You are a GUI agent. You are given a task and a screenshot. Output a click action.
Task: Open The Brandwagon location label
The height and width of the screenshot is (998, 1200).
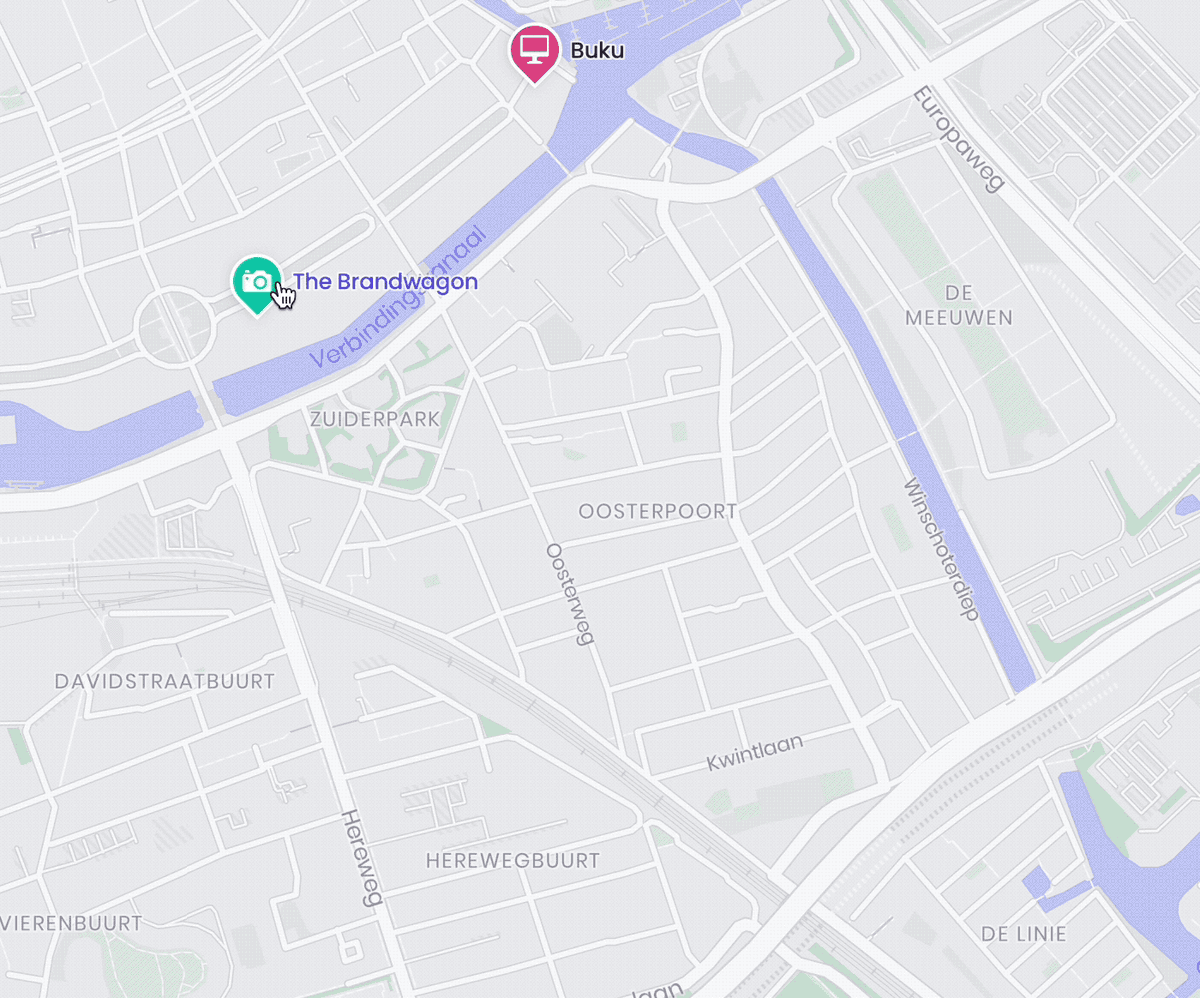(385, 282)
